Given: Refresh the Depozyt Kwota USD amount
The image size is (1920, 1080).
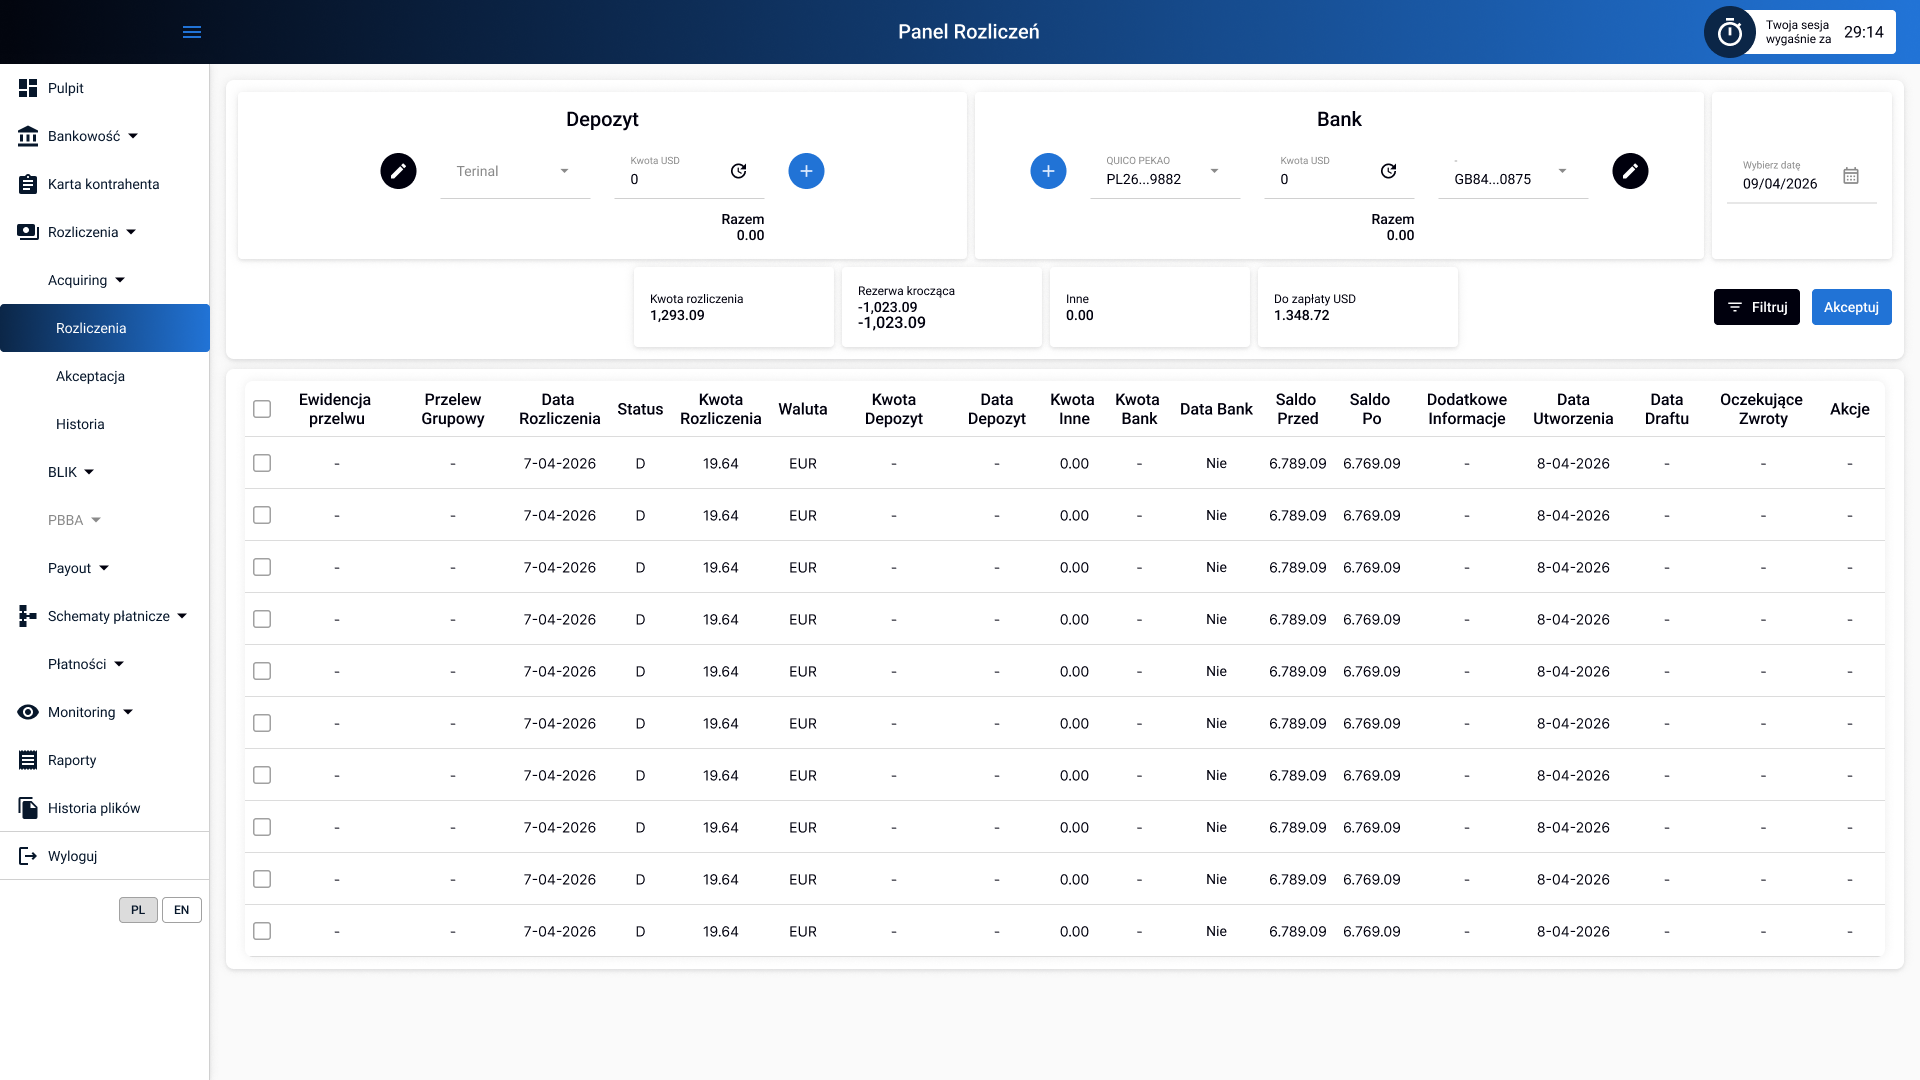Looking at the screenshot, I should (x=738, y=171).
